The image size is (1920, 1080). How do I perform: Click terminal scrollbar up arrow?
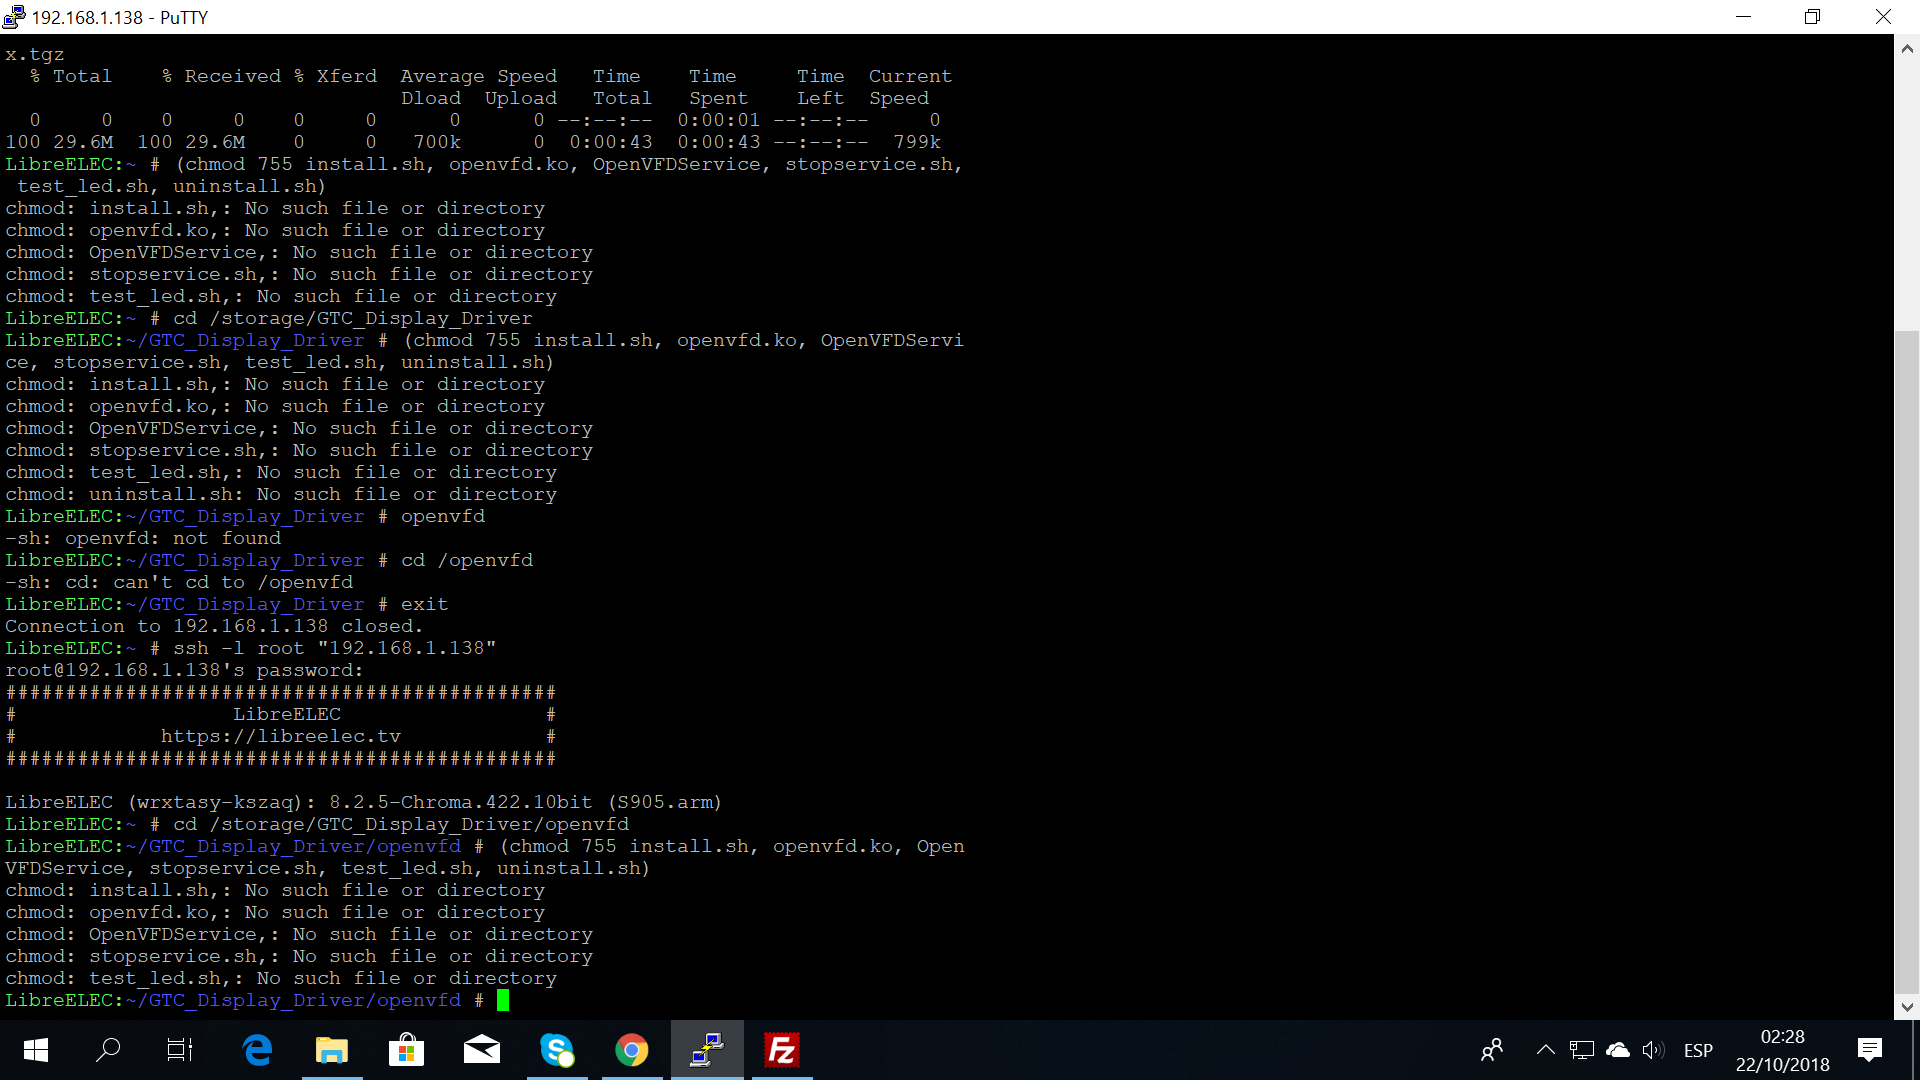[x=1907, y=48]
